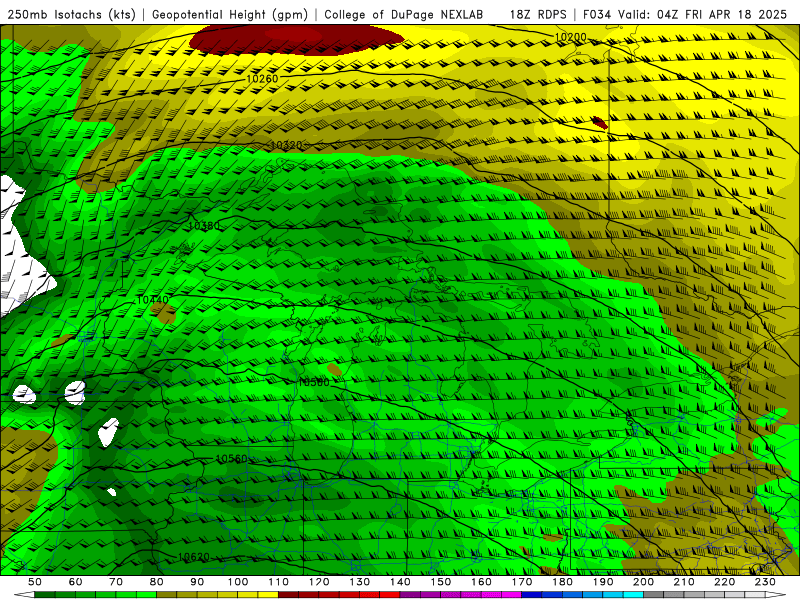Click the large dark red isotach maximum at the top of the map
The height and width of the screenshot is (600, 800).
[297, 40]
